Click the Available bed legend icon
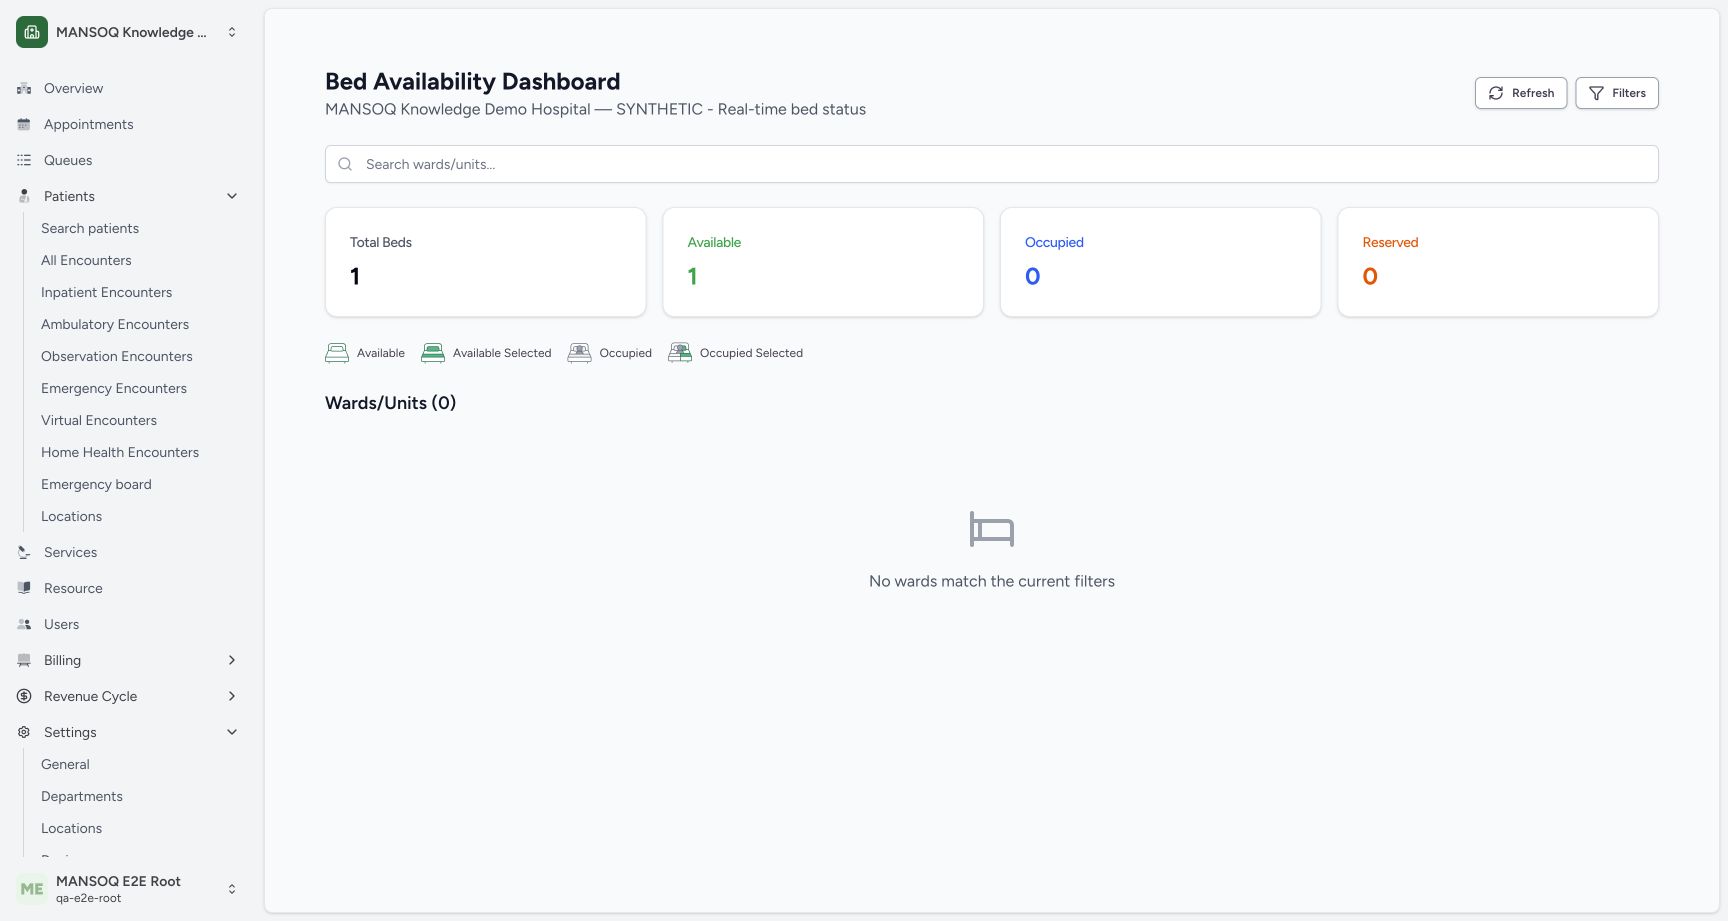 337,353
